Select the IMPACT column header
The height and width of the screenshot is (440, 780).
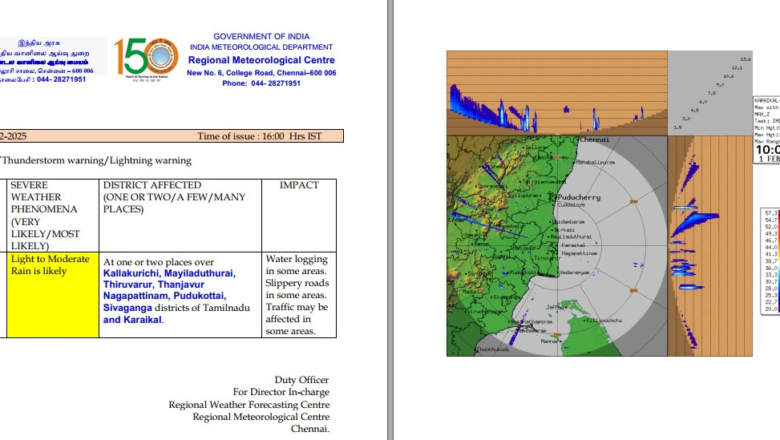pos(300,186)
